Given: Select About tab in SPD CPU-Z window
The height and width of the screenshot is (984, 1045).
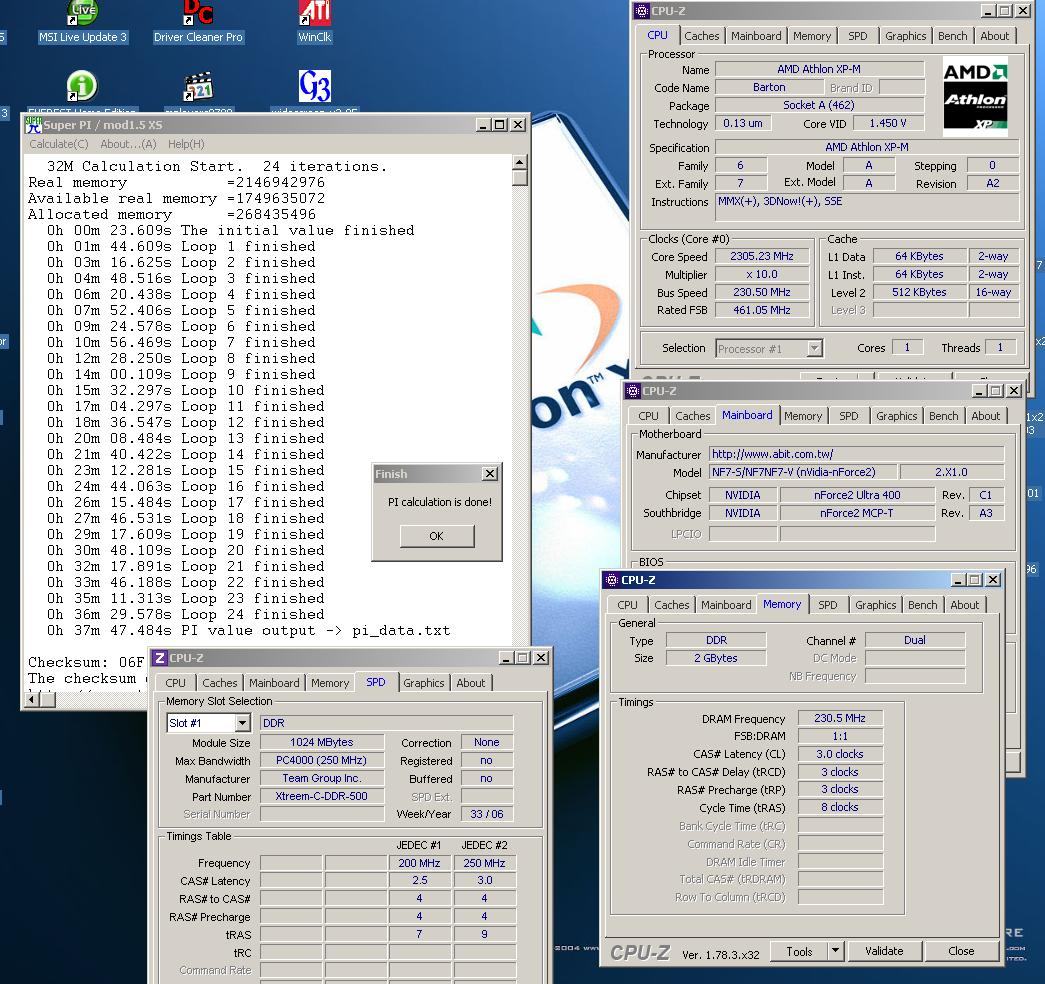Looking at the screenshot, I should tap(471, 683).
